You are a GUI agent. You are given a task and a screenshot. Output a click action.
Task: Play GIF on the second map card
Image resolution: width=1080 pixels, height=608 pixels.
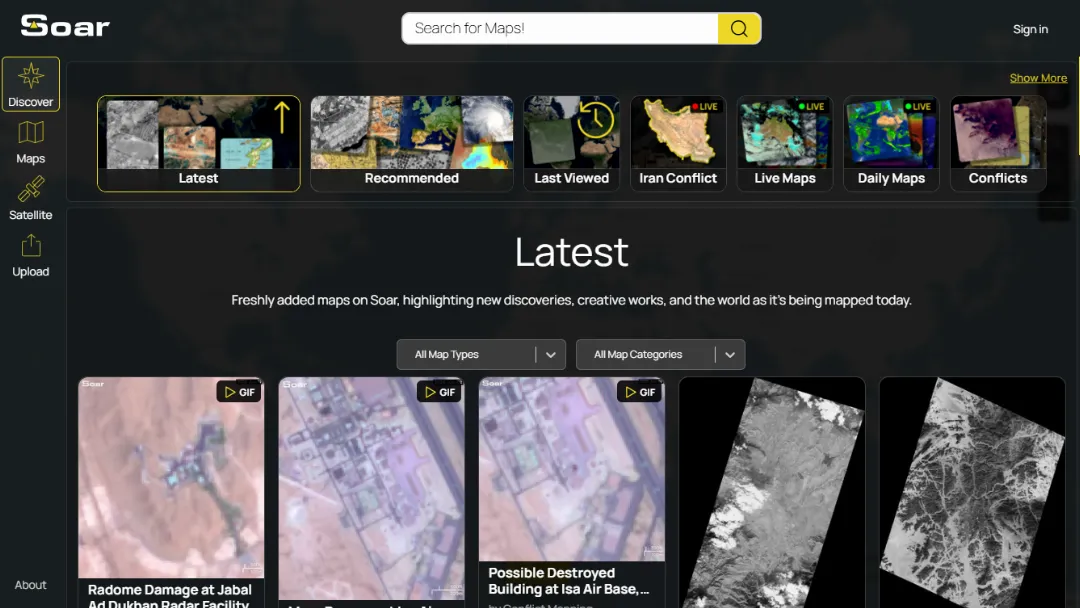[439, 392]
